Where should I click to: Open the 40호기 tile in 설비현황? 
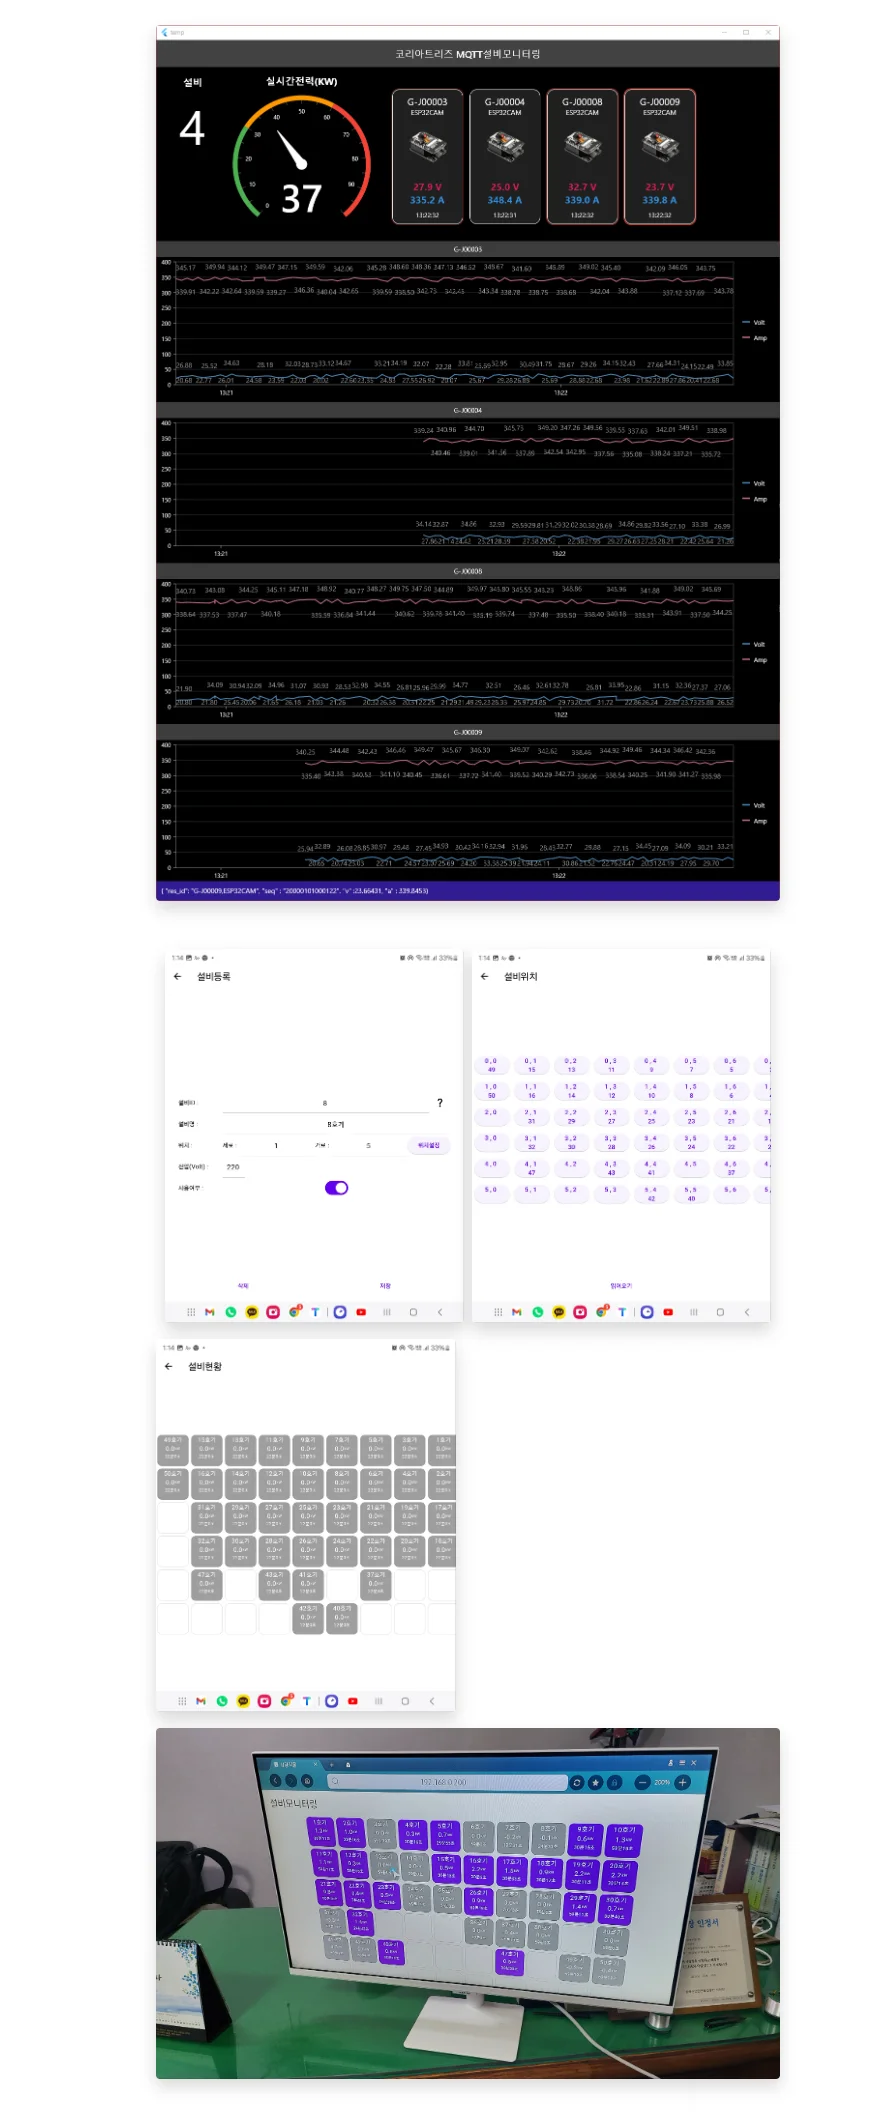pos(342,1618)
